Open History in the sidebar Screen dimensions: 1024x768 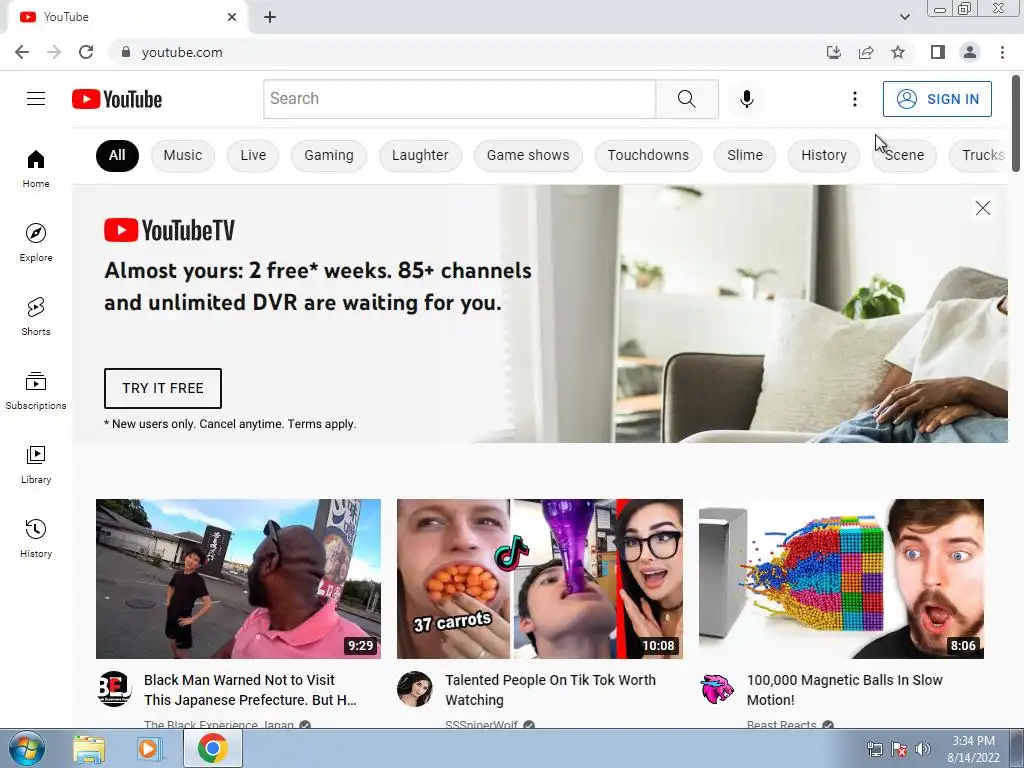click(x=36, y=538)
